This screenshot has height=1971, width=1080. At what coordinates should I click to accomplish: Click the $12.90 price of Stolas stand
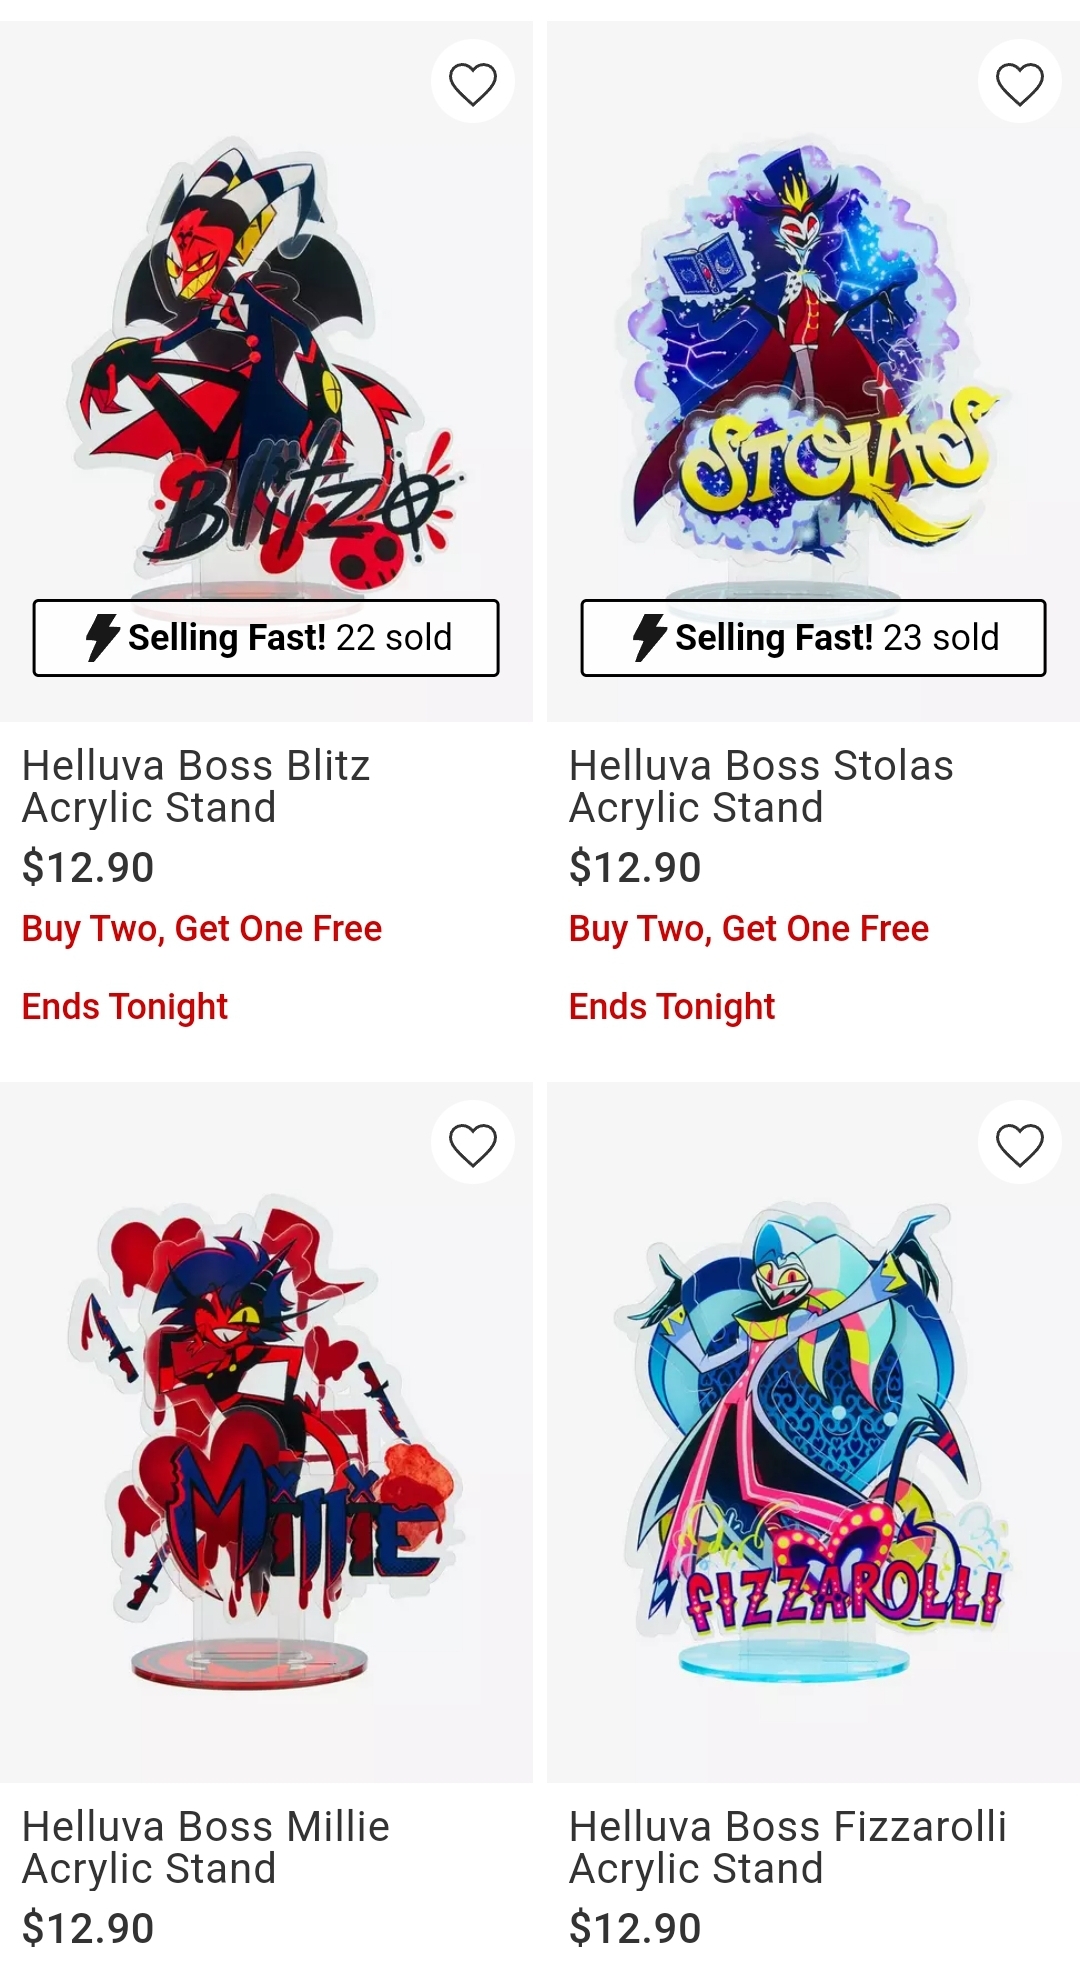click(635, 867)
